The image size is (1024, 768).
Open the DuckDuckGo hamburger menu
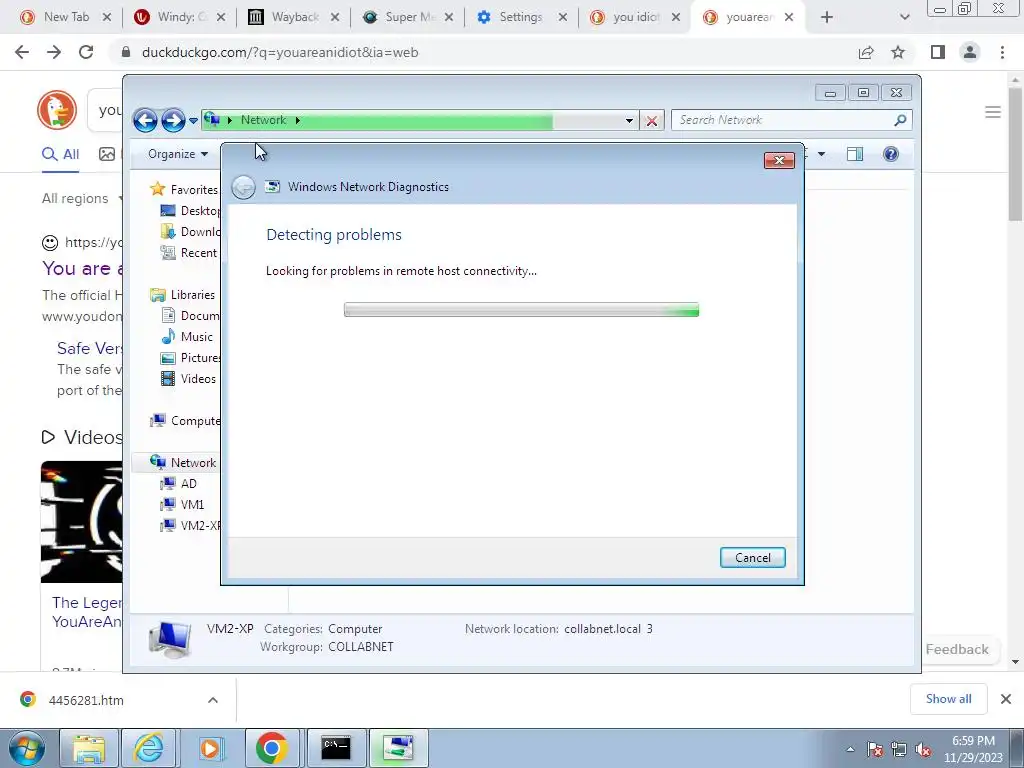pos(993,112)
